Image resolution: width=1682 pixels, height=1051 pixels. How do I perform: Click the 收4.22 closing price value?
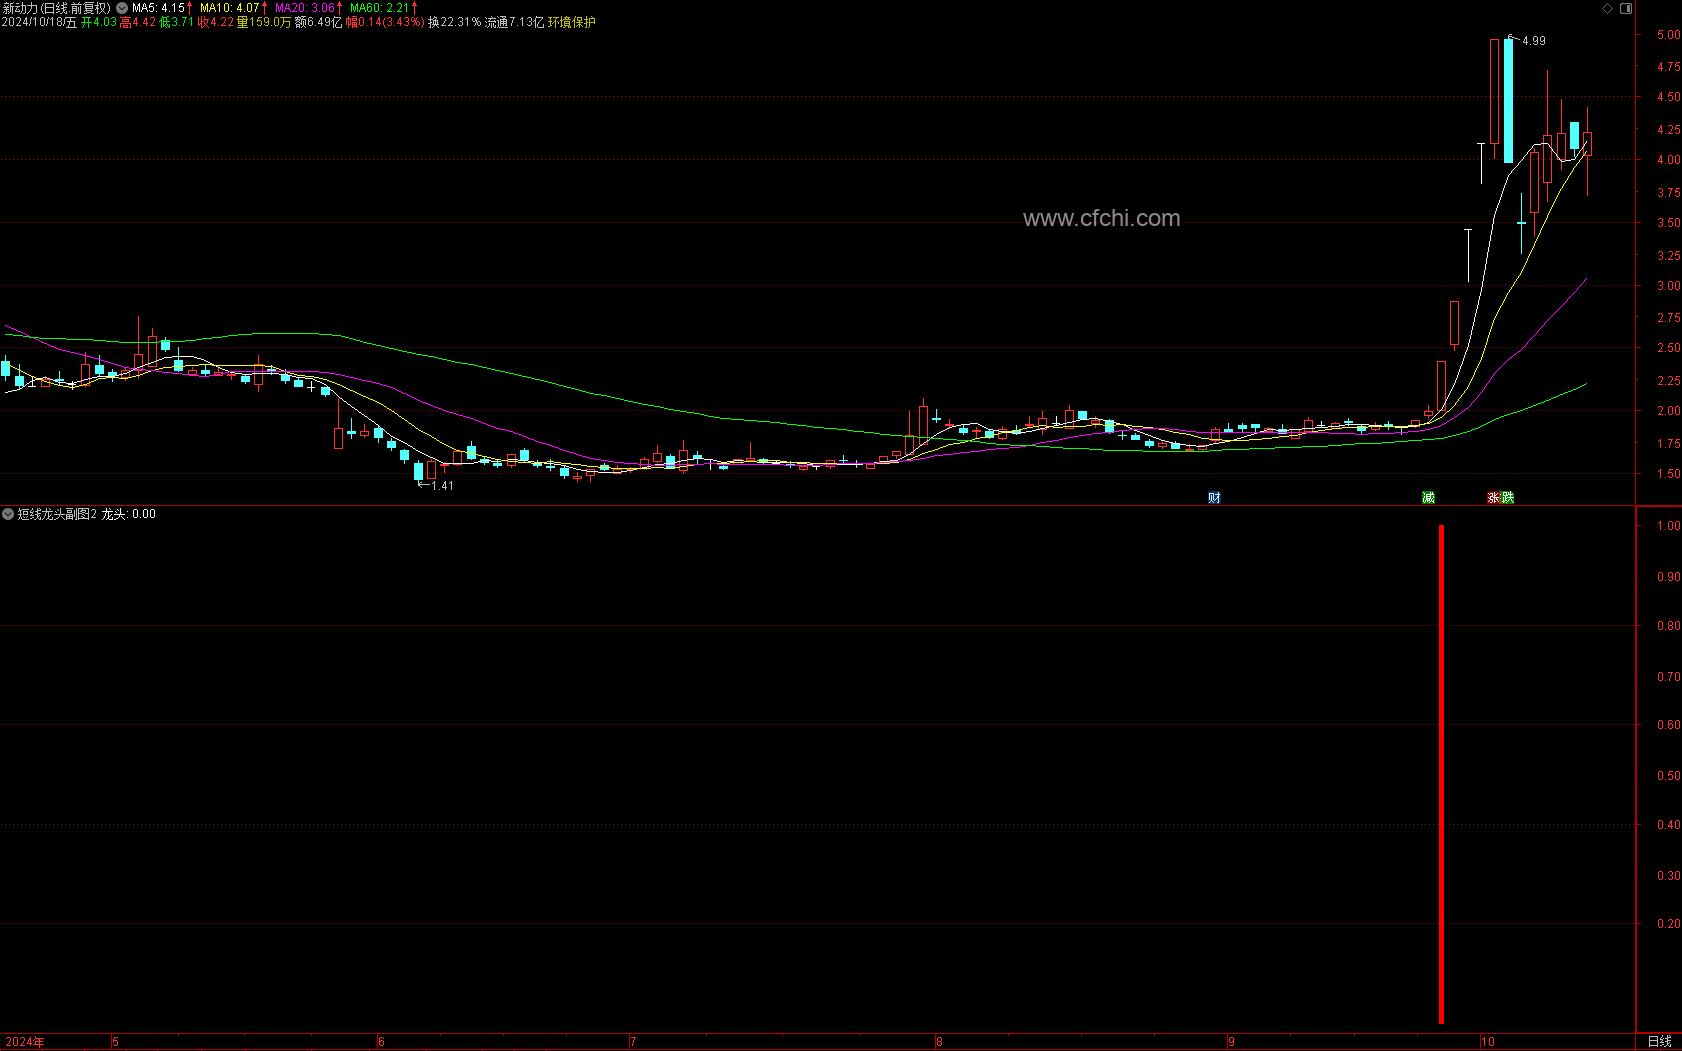[216, 22]
